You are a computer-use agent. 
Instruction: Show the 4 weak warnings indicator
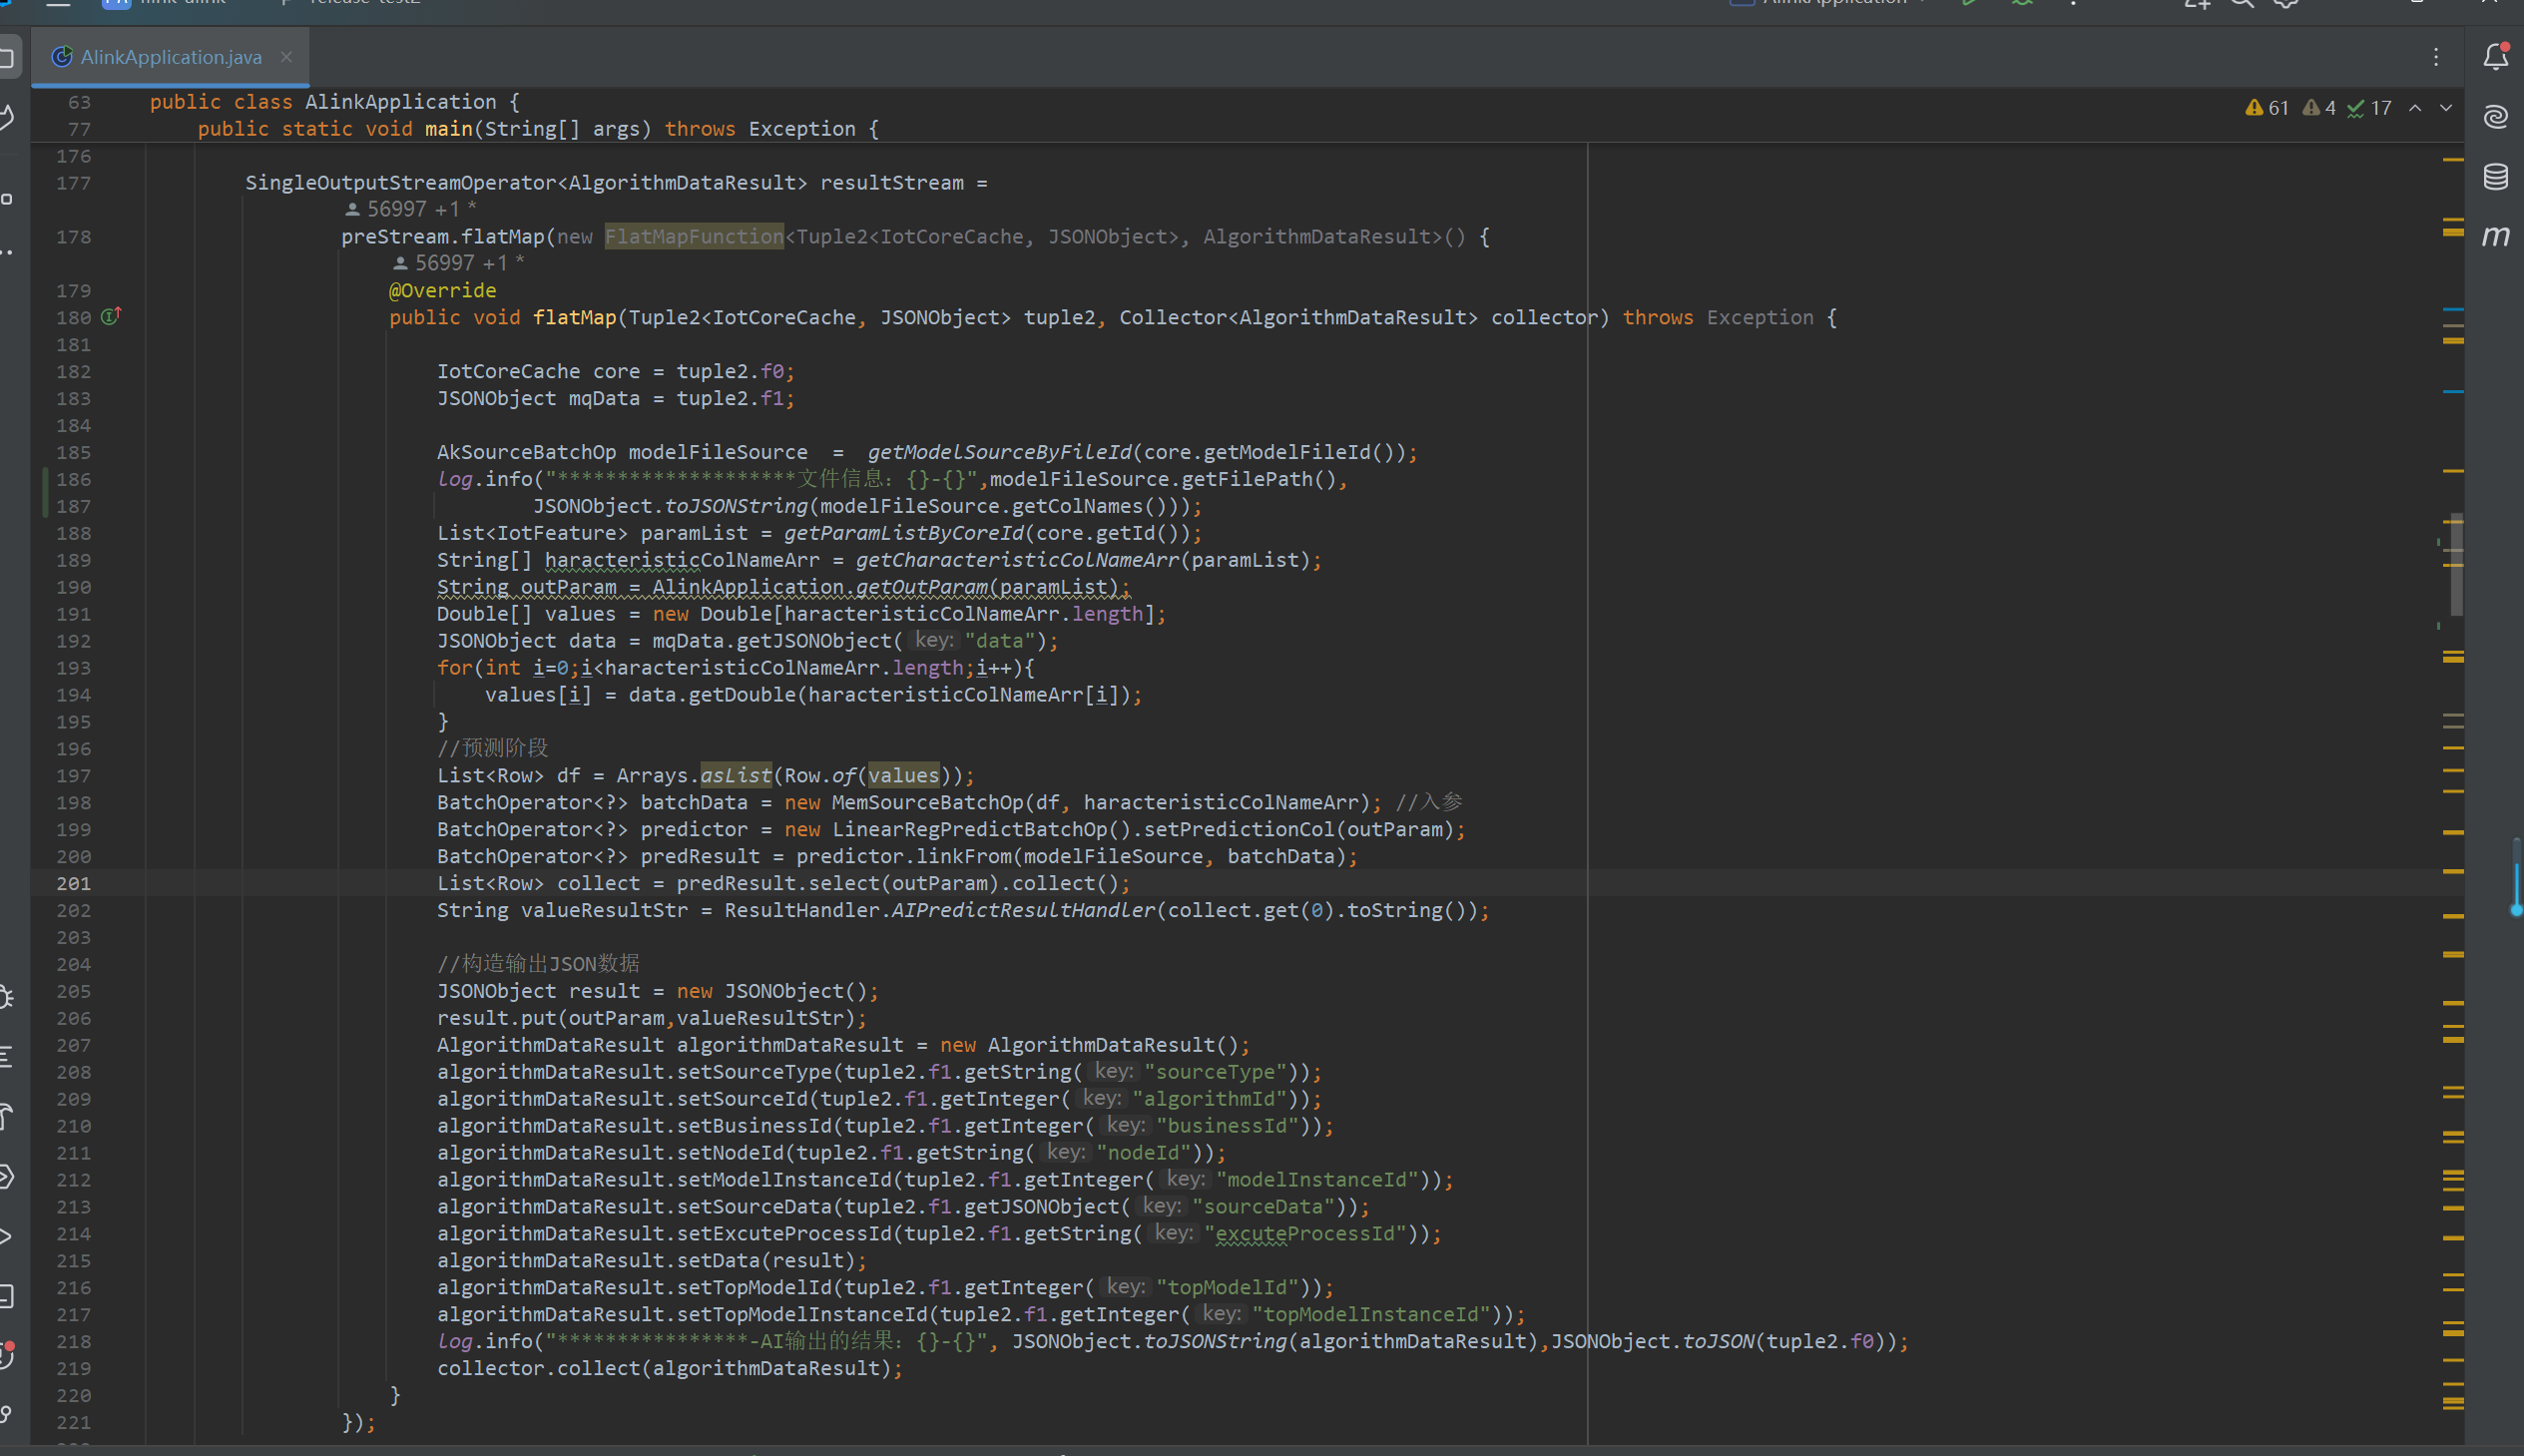coord(2319,108)
